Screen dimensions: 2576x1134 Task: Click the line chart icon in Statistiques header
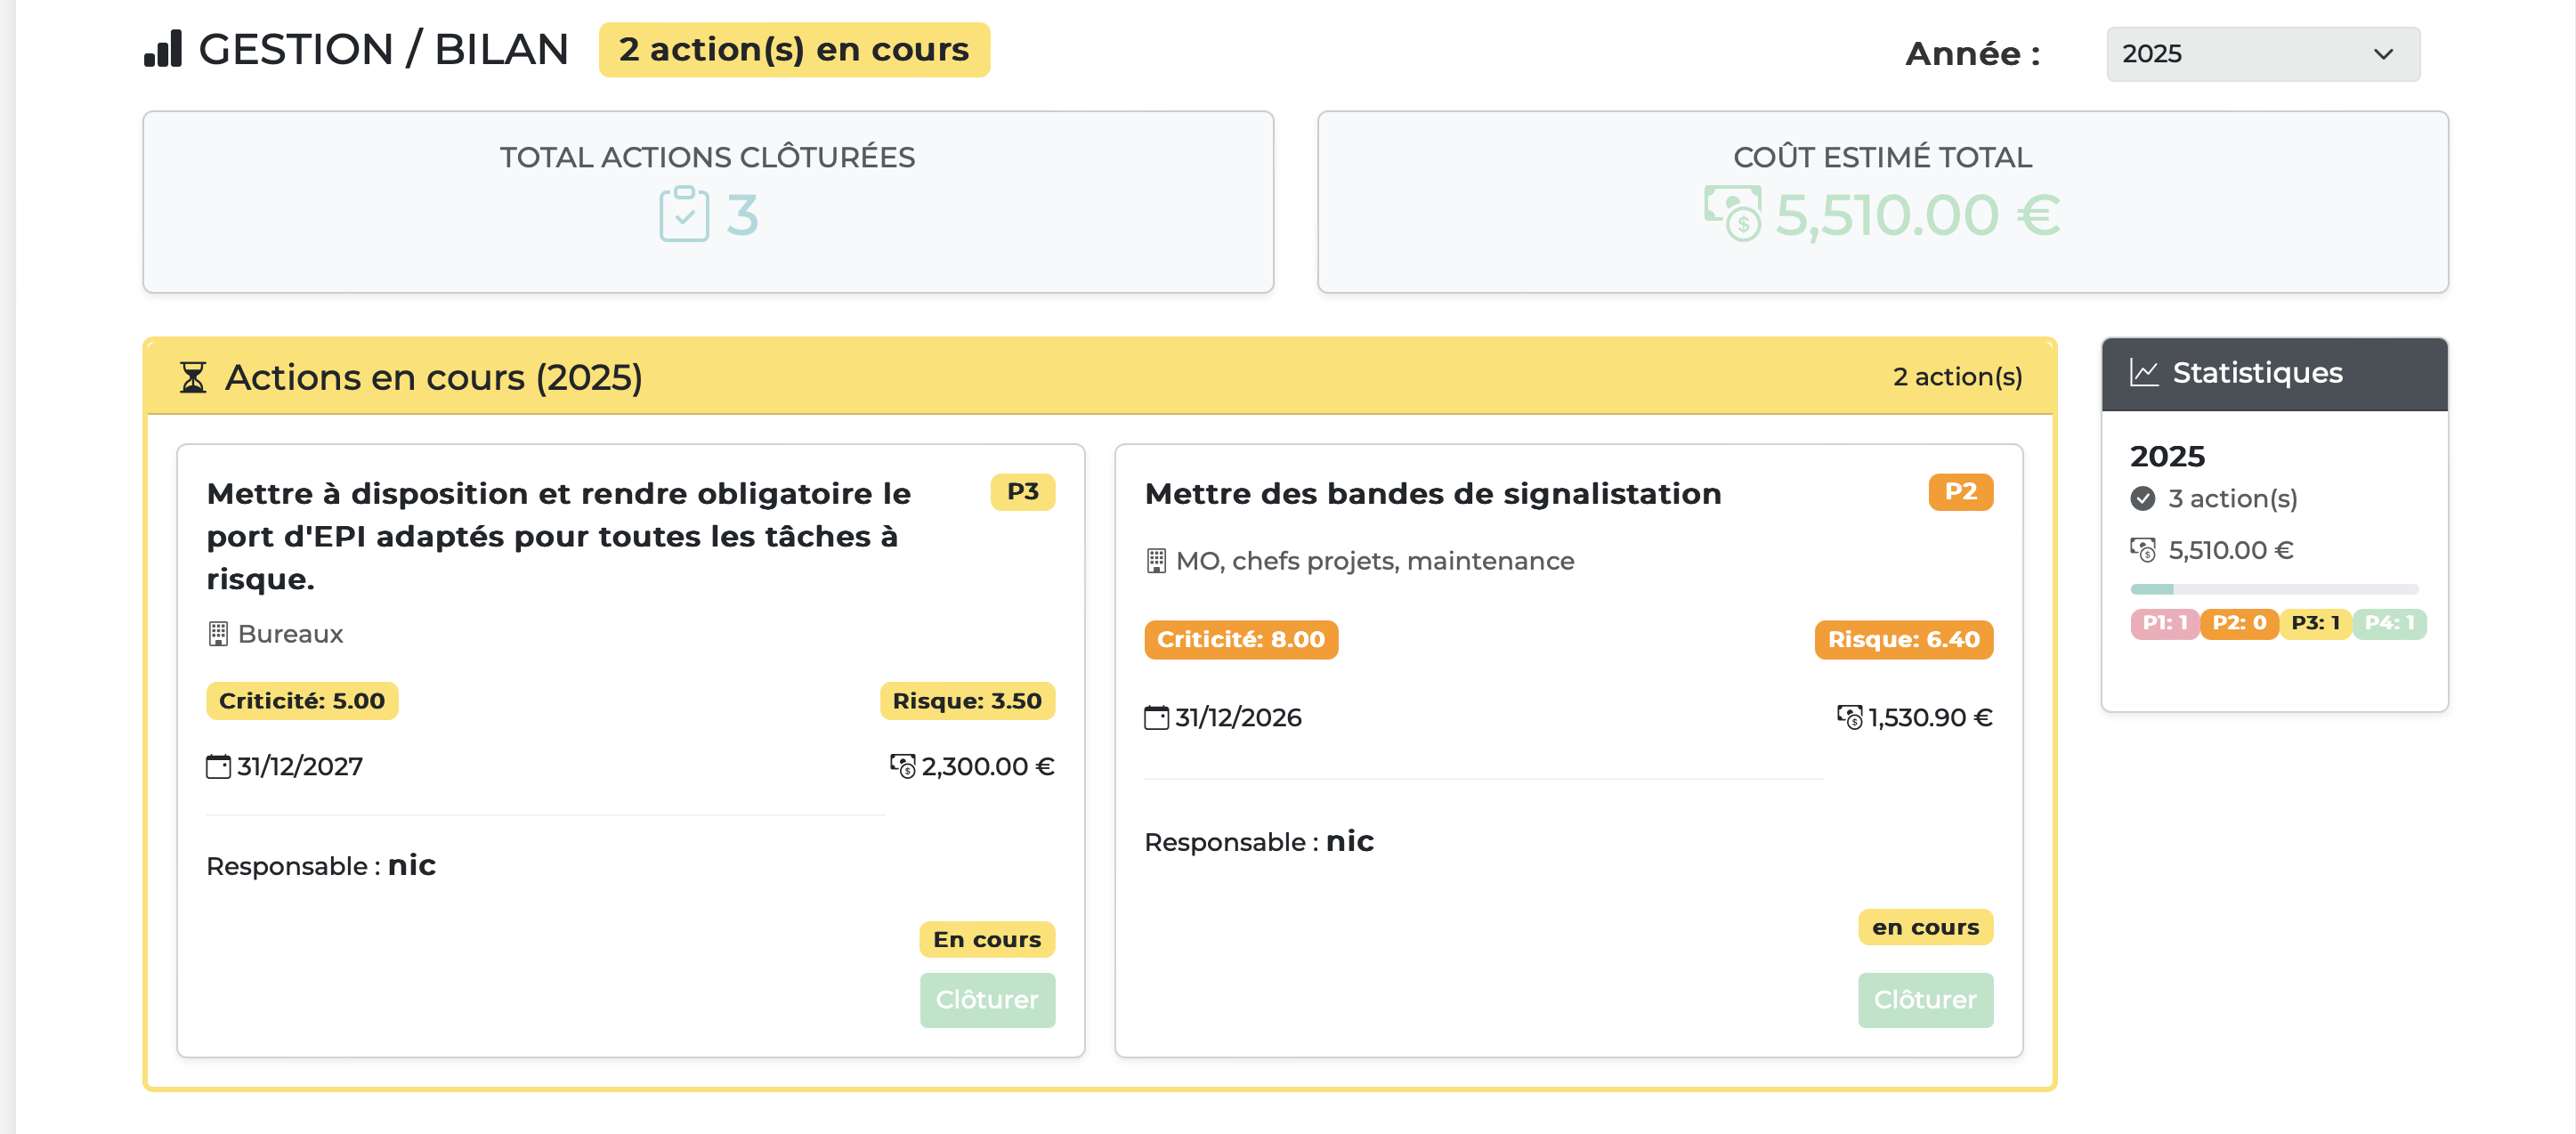point(2144,373)
